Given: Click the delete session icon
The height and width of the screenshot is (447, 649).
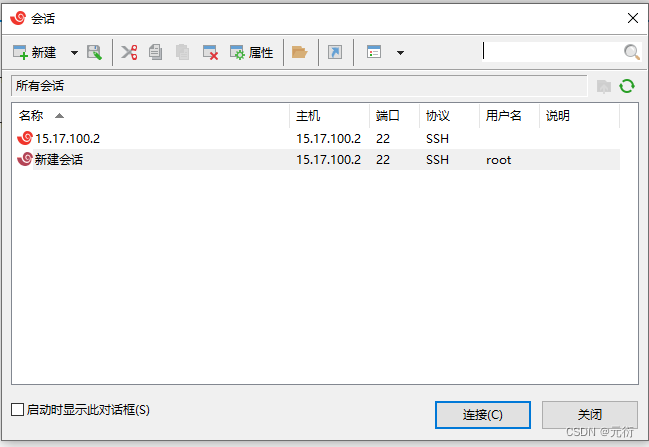Looking at the screenshot, I should click(210, 53).
